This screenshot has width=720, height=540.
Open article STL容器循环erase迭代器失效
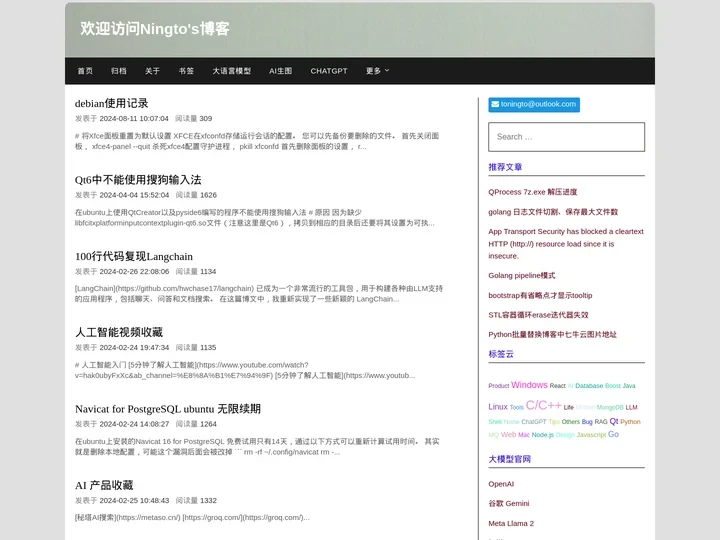[x=538, y=315]
